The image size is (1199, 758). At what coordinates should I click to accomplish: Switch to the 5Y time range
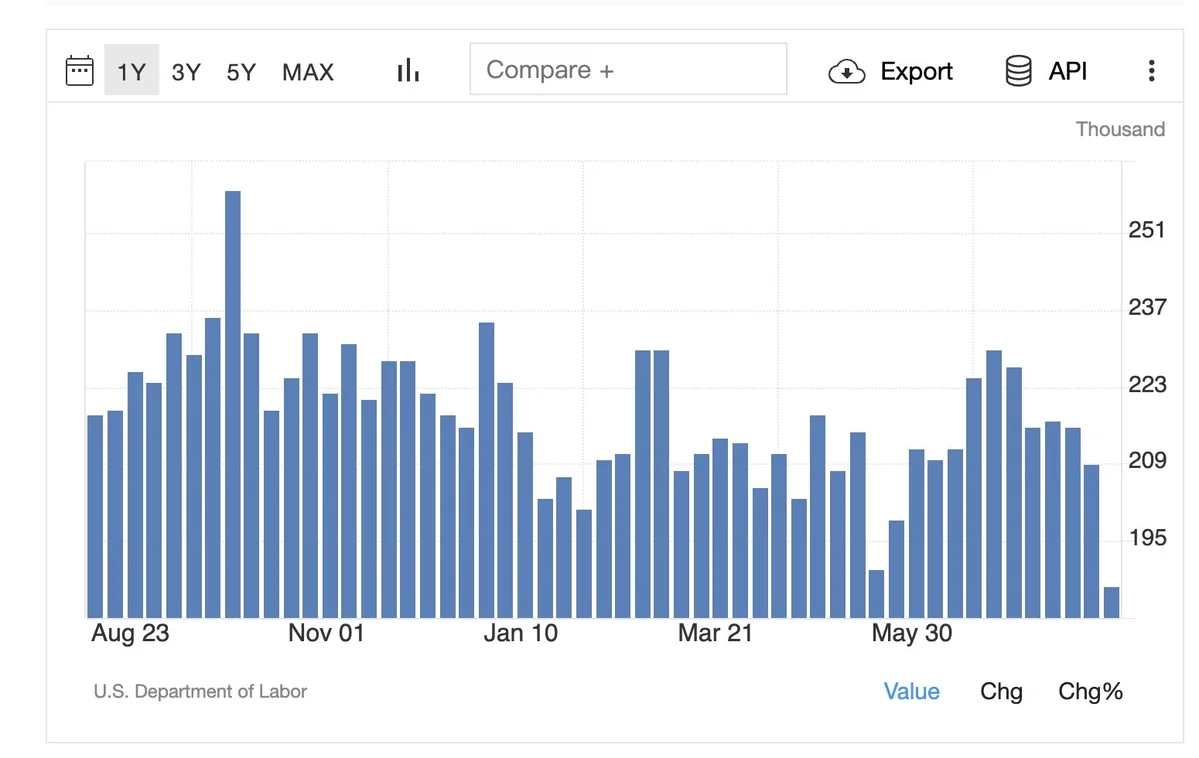tap(241, 72)
